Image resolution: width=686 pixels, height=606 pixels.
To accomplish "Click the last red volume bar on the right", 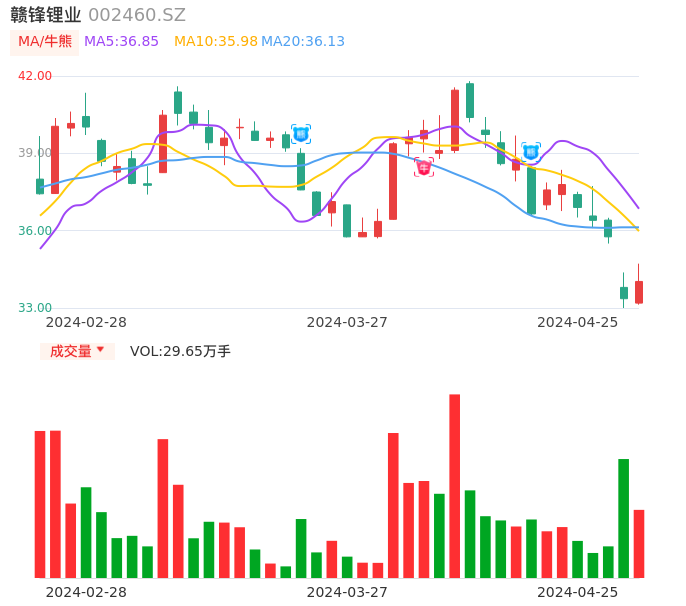I will tap(639, 544).
